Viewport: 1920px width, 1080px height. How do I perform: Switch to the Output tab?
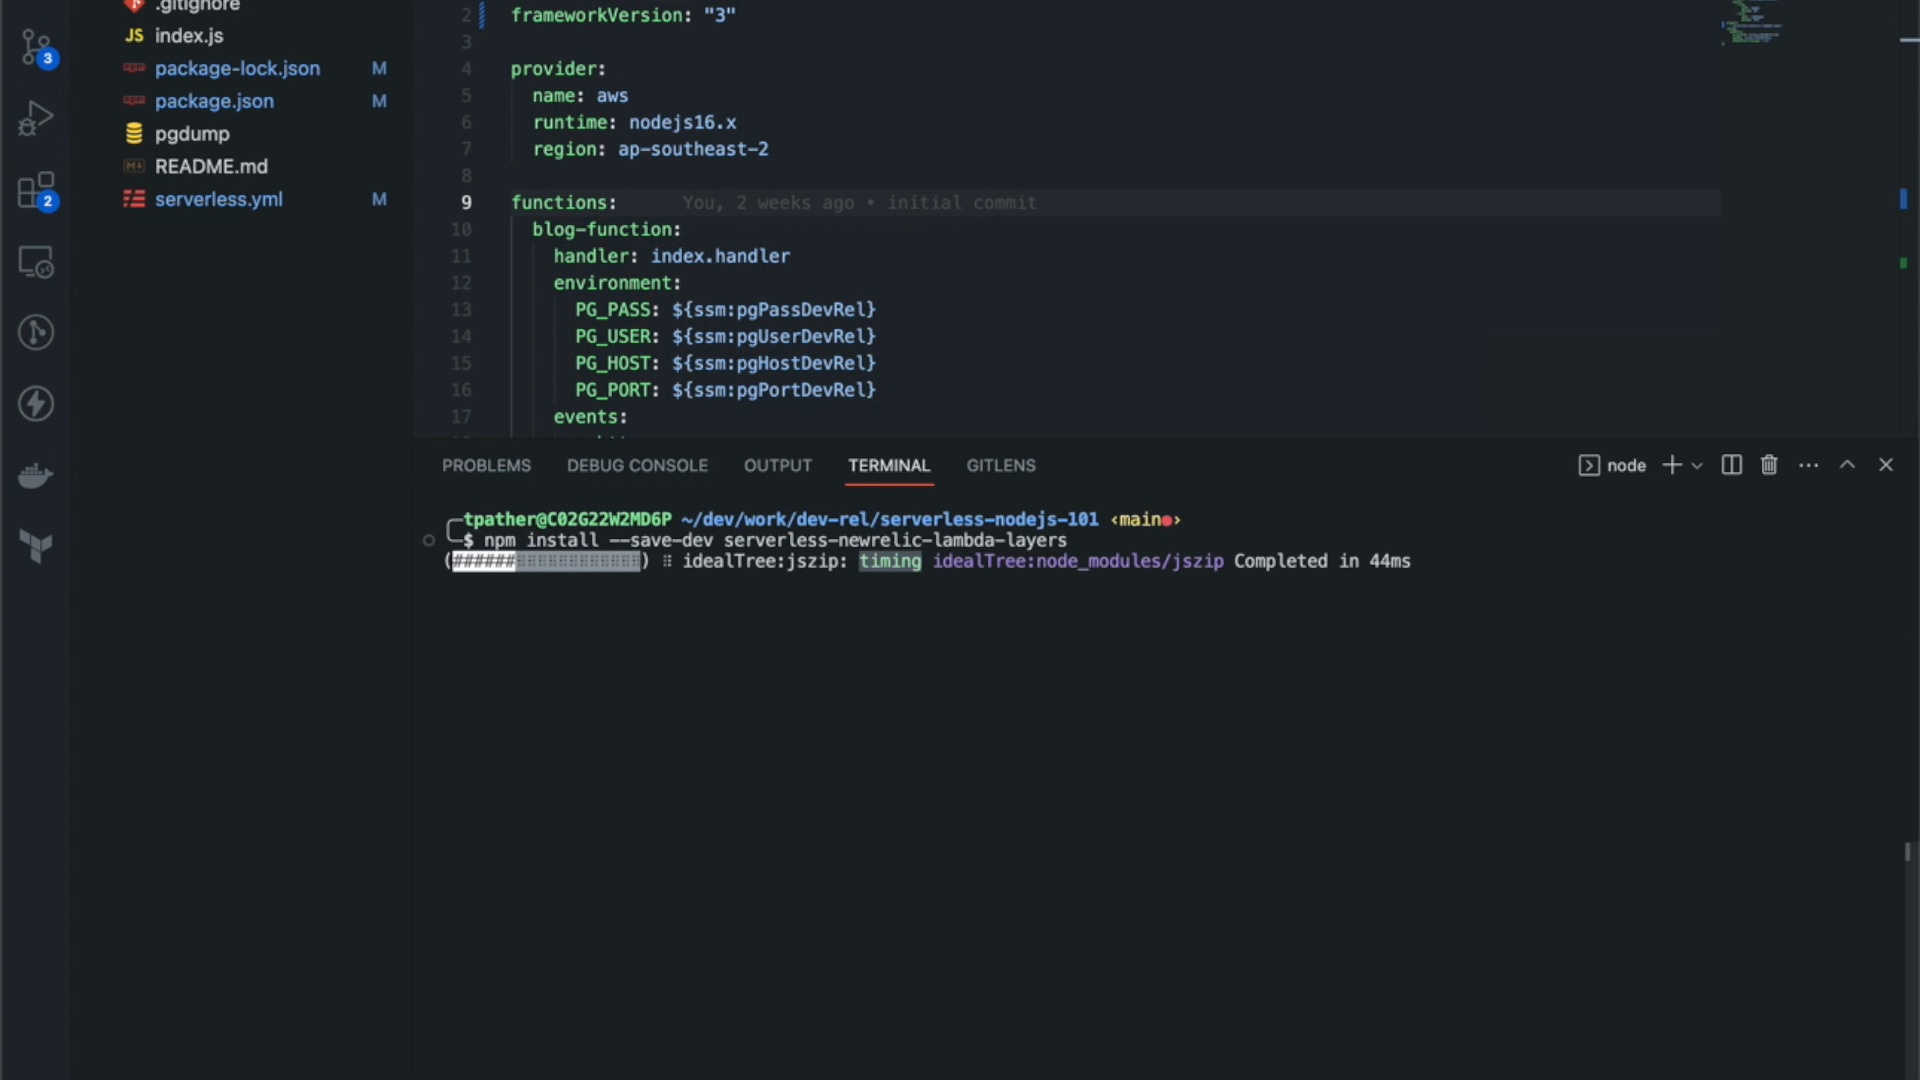[777, 466]
